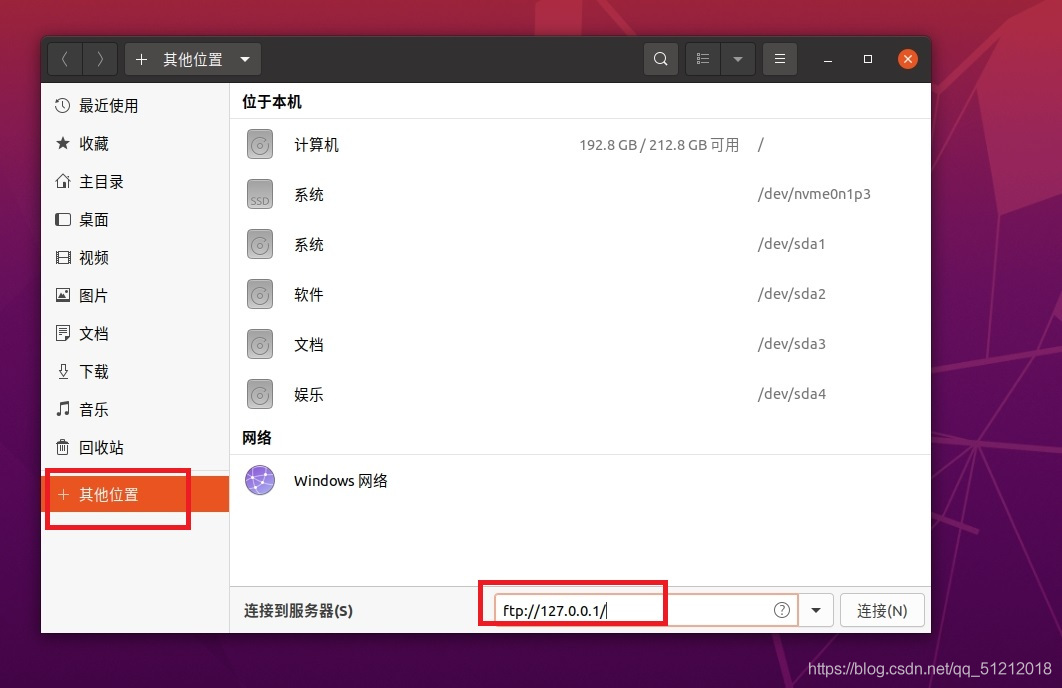Show recent servers dropdown arrow
This screenshot has height=688, width=1062.
click(x=816, y=610)
